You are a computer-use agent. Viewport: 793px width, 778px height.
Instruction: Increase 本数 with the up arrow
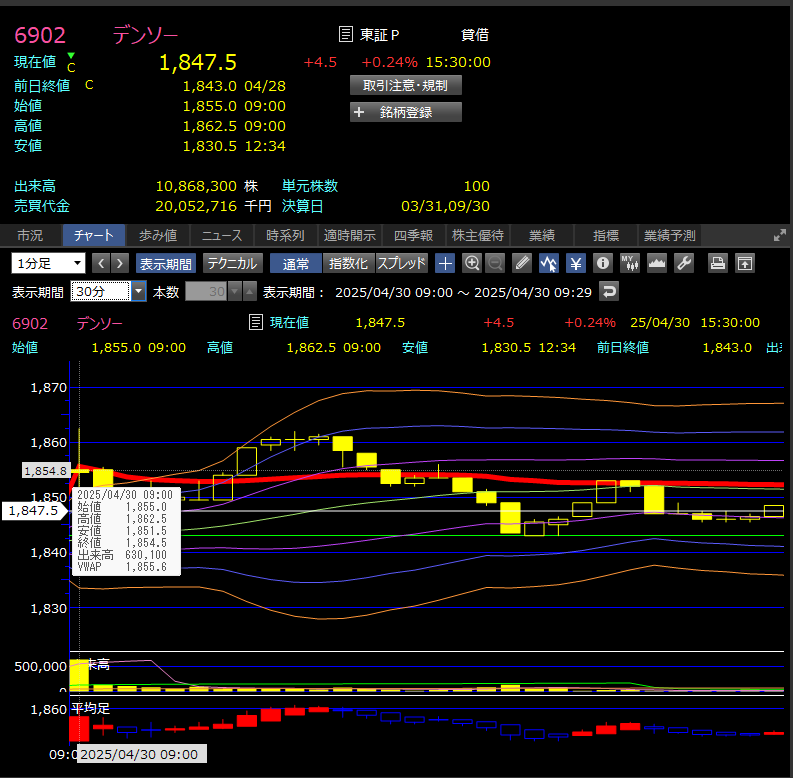click(249, 292)
